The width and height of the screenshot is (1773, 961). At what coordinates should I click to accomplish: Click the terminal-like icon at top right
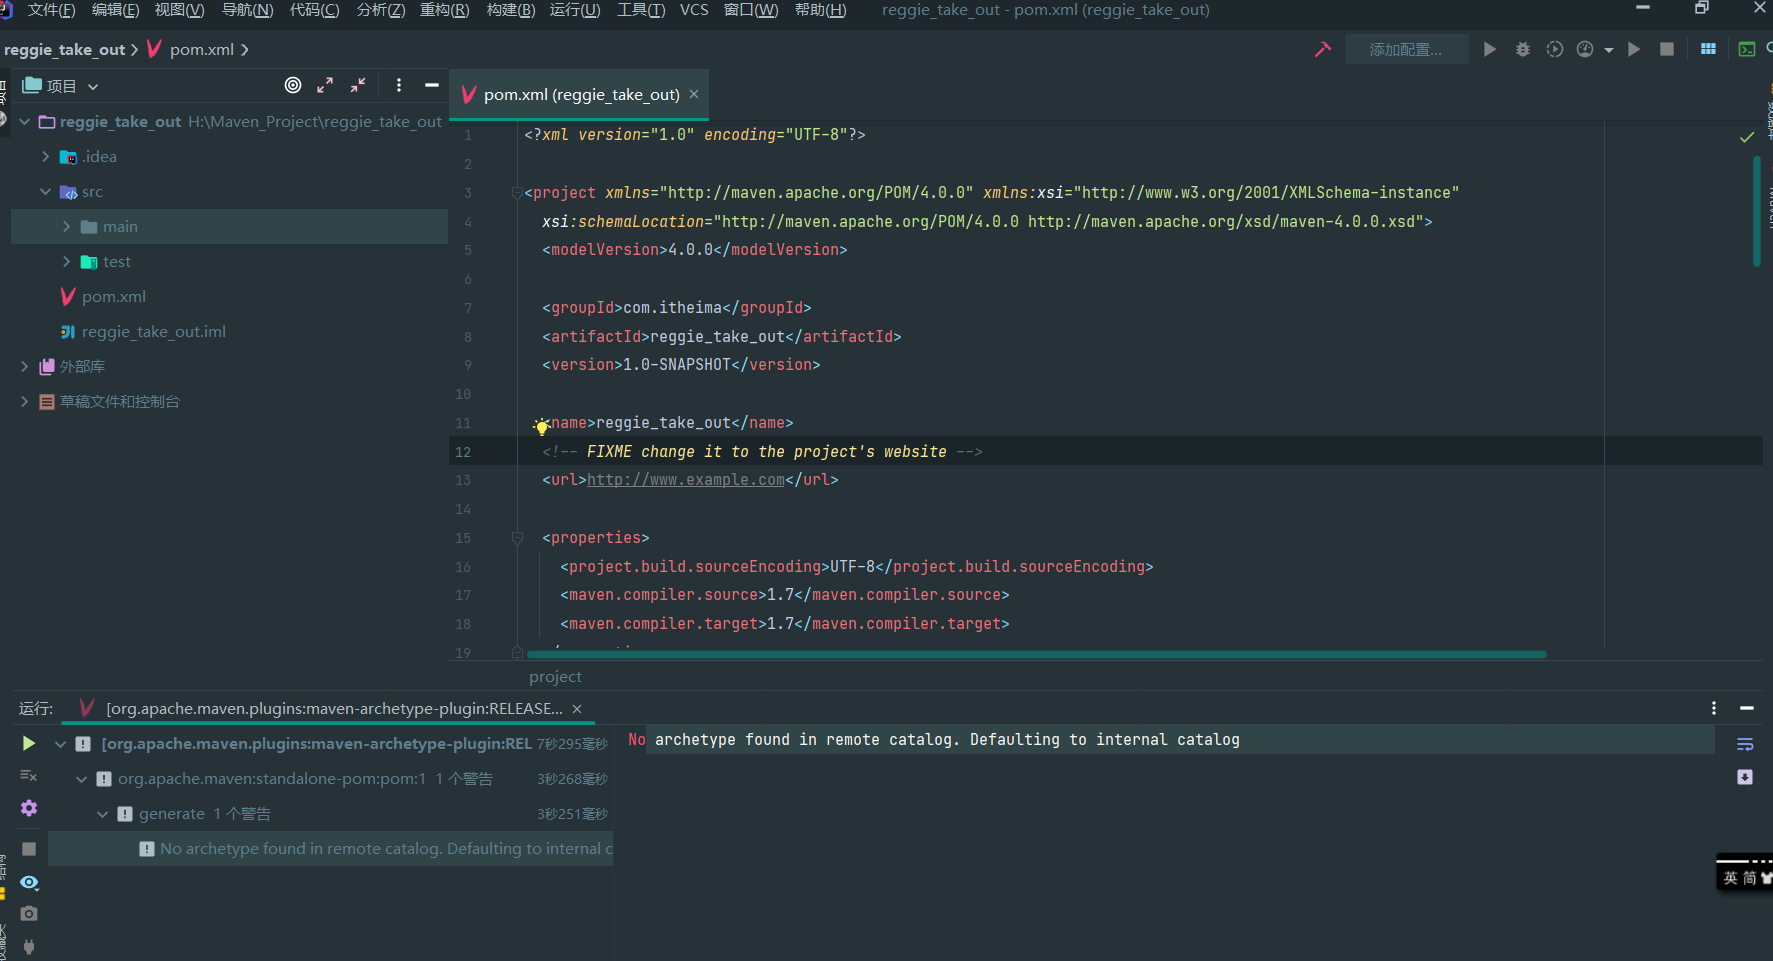coord(1747,49)
